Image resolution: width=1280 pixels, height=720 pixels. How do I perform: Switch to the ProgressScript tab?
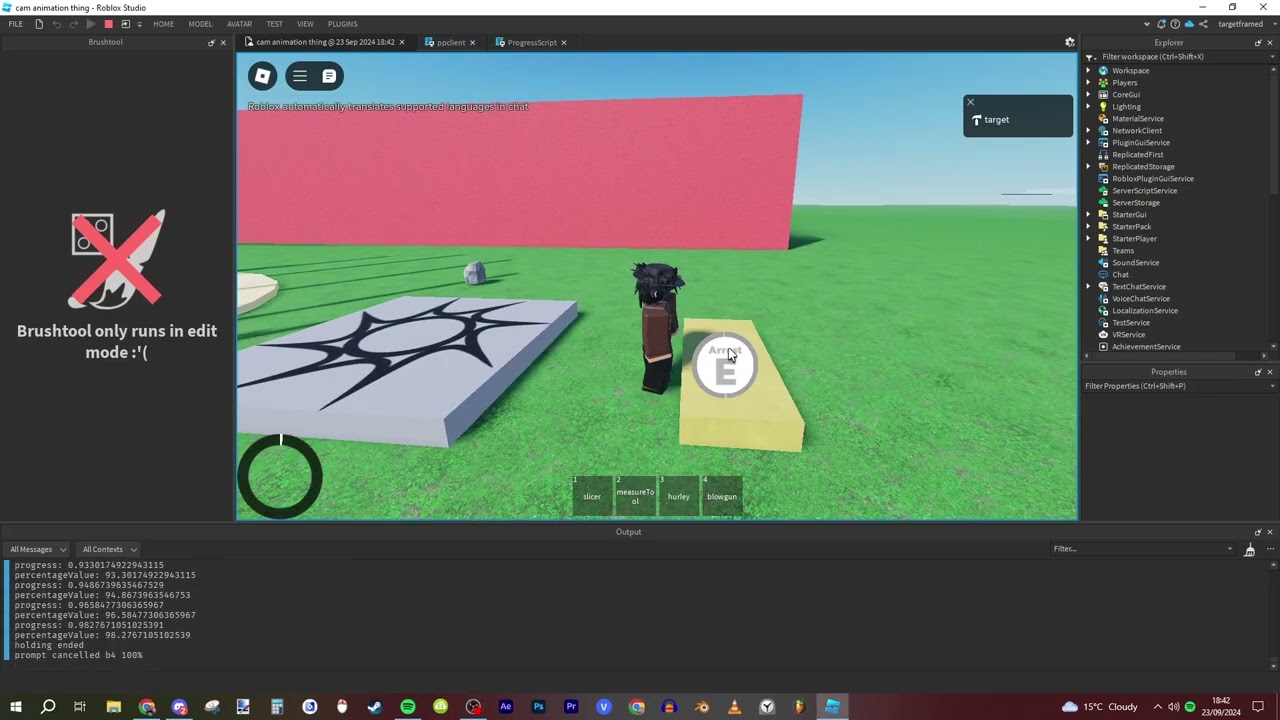[531, 42]
